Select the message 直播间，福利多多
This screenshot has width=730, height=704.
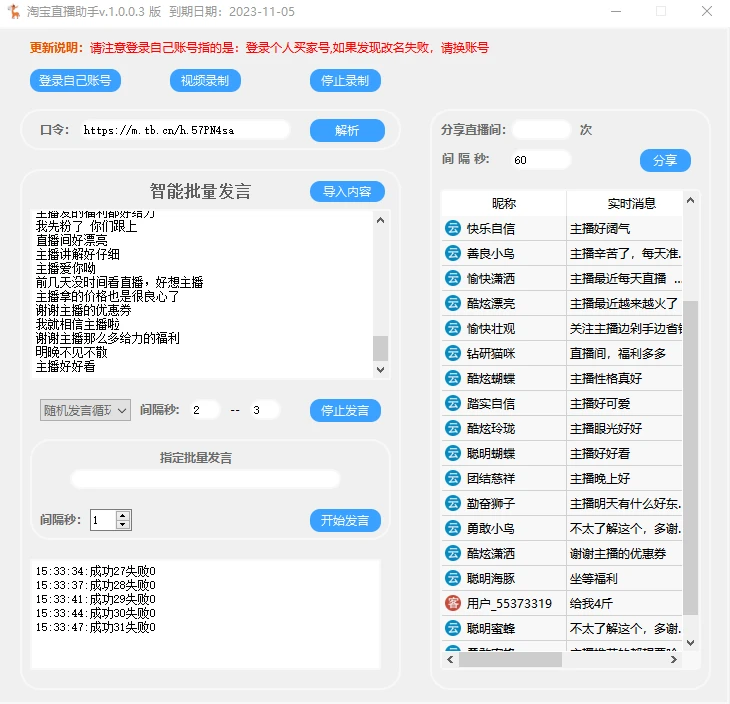click(x=618, y=353)
